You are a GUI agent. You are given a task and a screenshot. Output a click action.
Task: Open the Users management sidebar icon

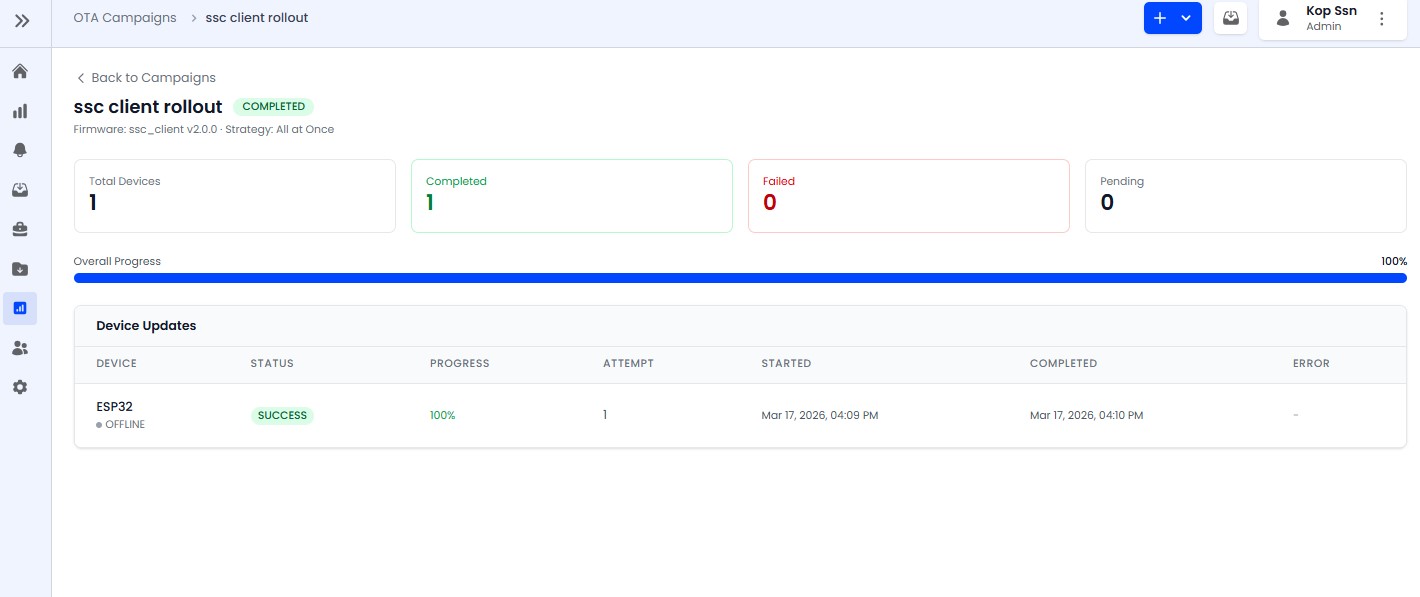point(20,347)
